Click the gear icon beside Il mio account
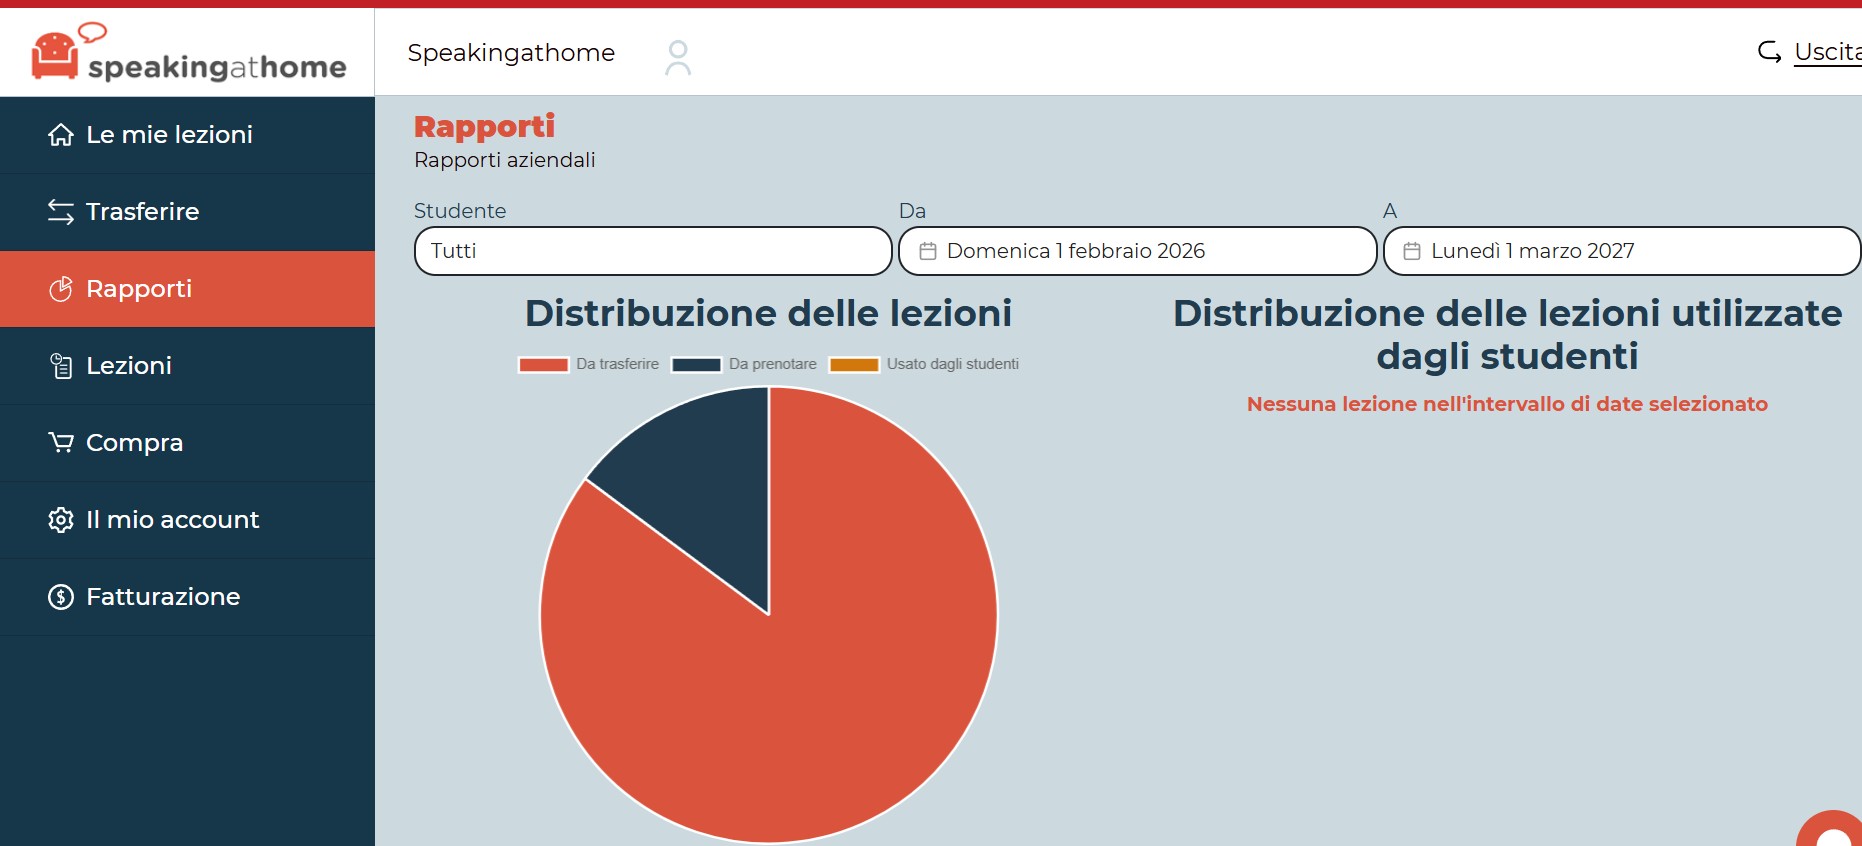 tap(61, 520)
